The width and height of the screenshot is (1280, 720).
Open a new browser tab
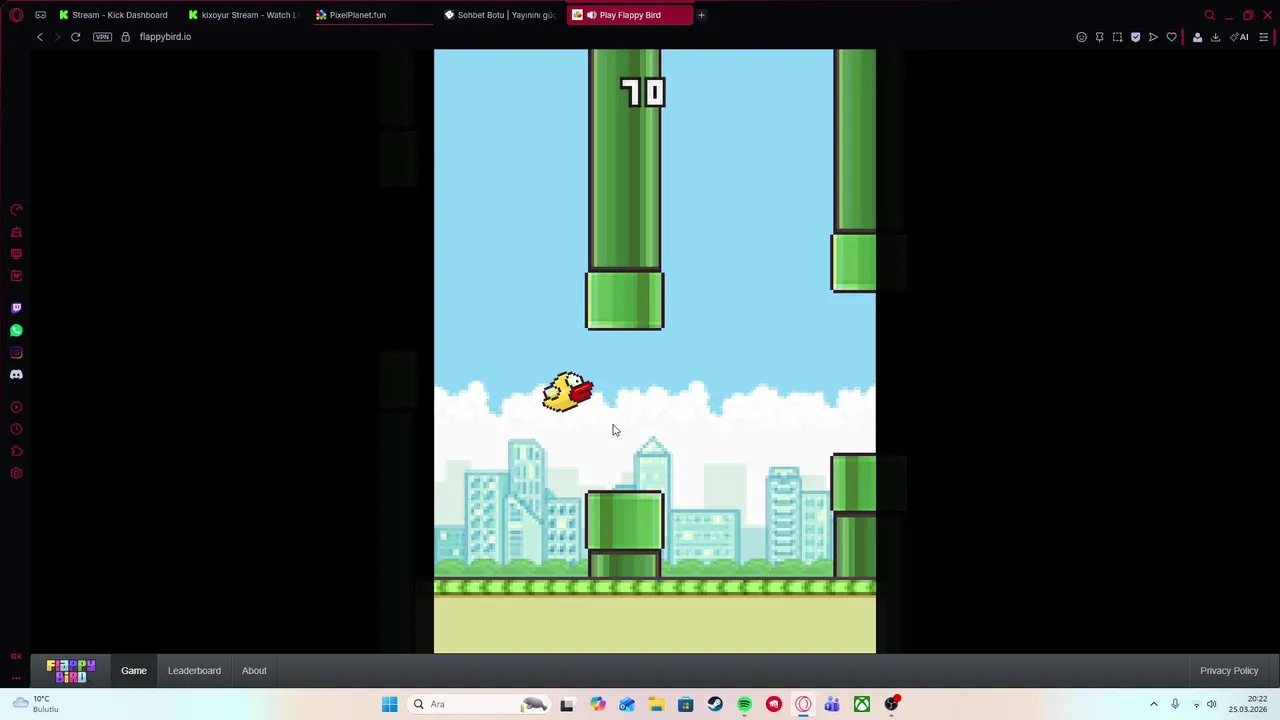click(x=701, y=15)
